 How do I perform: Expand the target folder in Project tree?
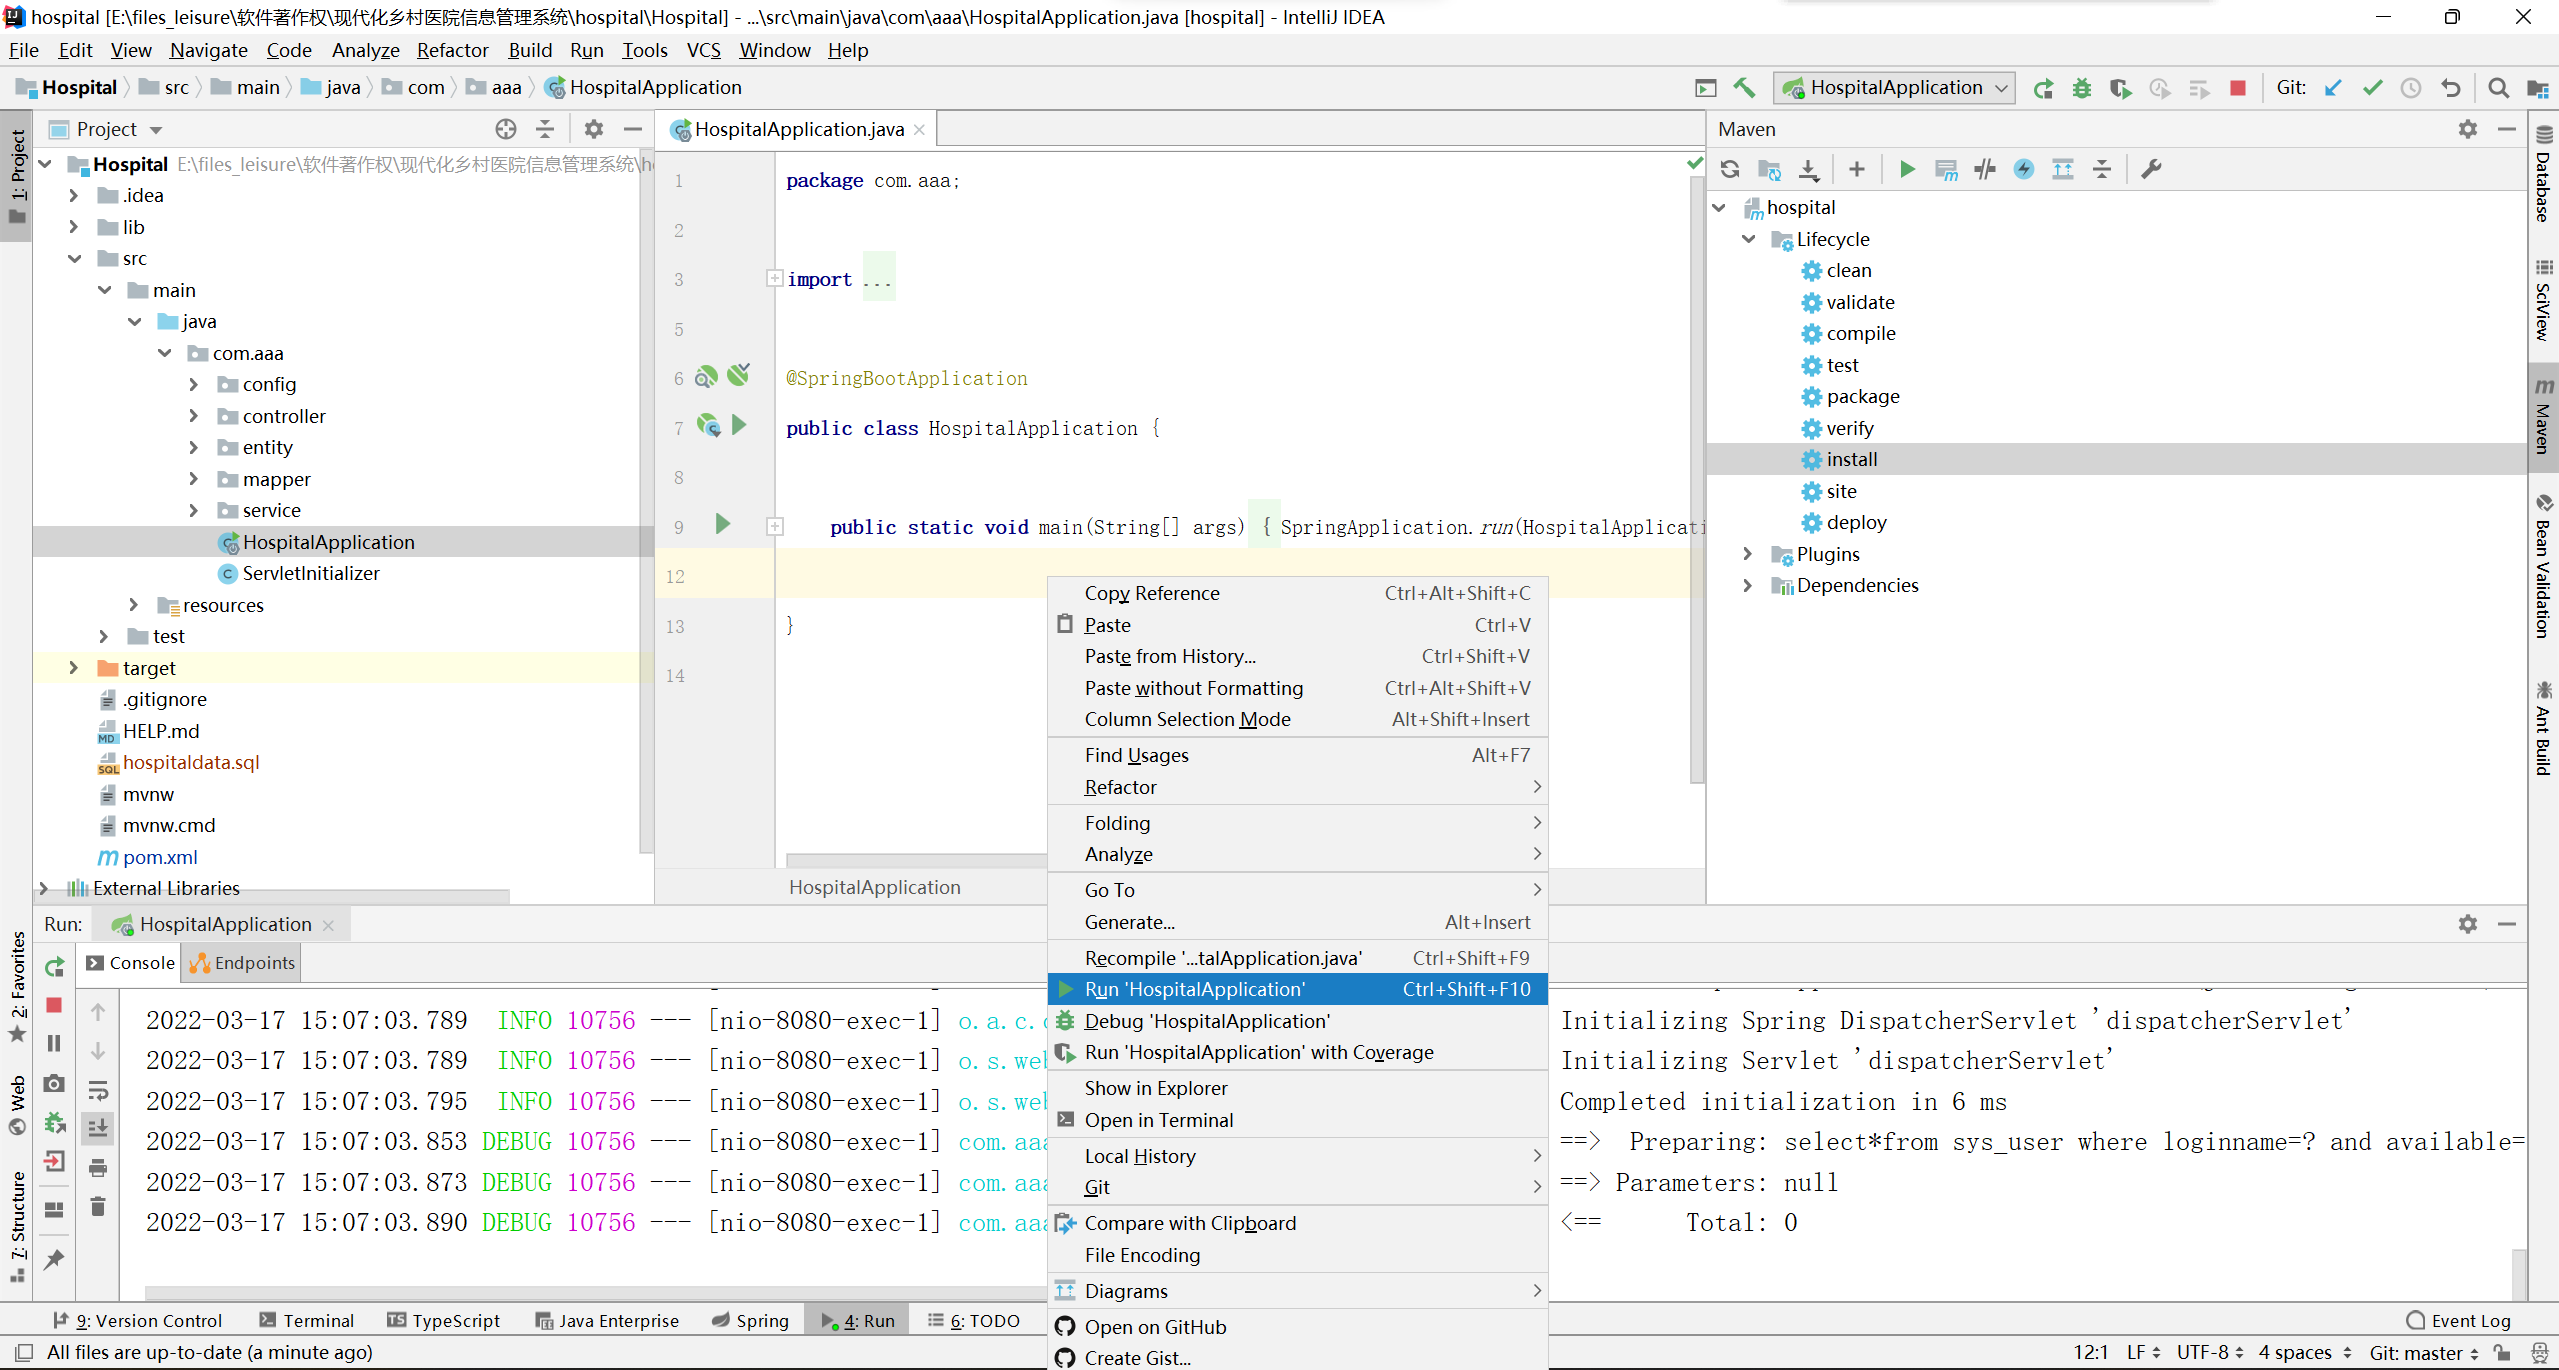[73, 668]
